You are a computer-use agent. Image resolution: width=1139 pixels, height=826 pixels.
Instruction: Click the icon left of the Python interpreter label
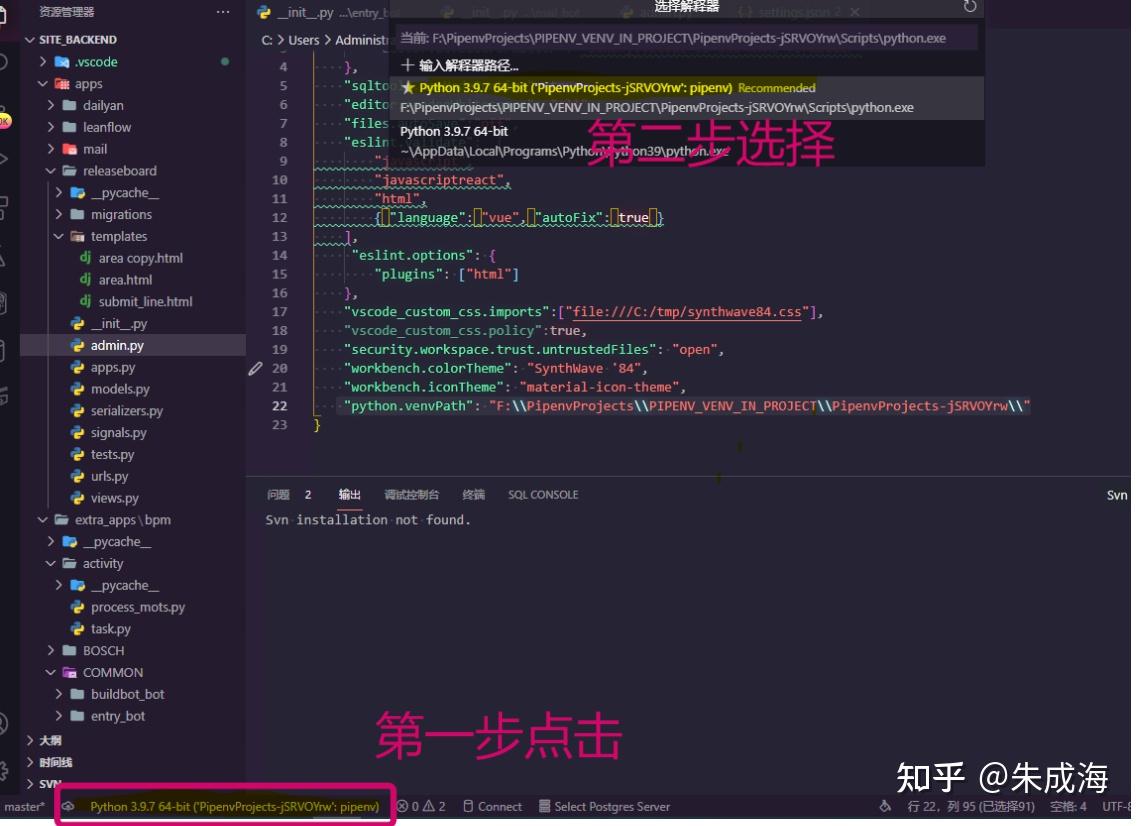coord(67,806)
